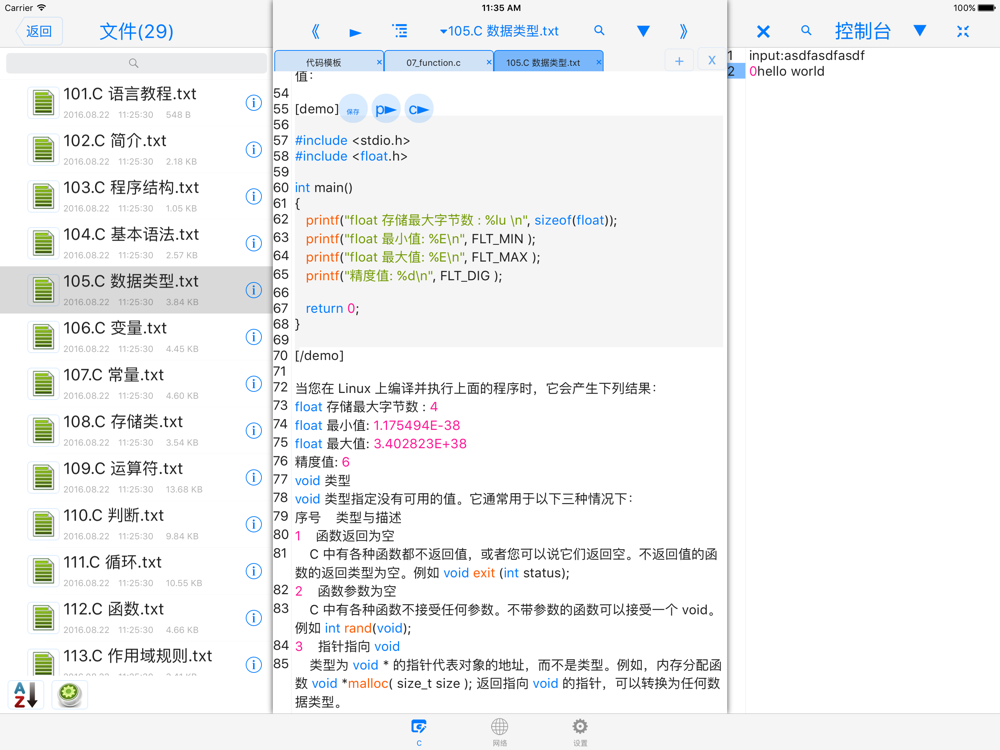This screenshot has width=1000, height=750.
Task: Open file 110.C 判断.txt
Action: coord(135,524)
